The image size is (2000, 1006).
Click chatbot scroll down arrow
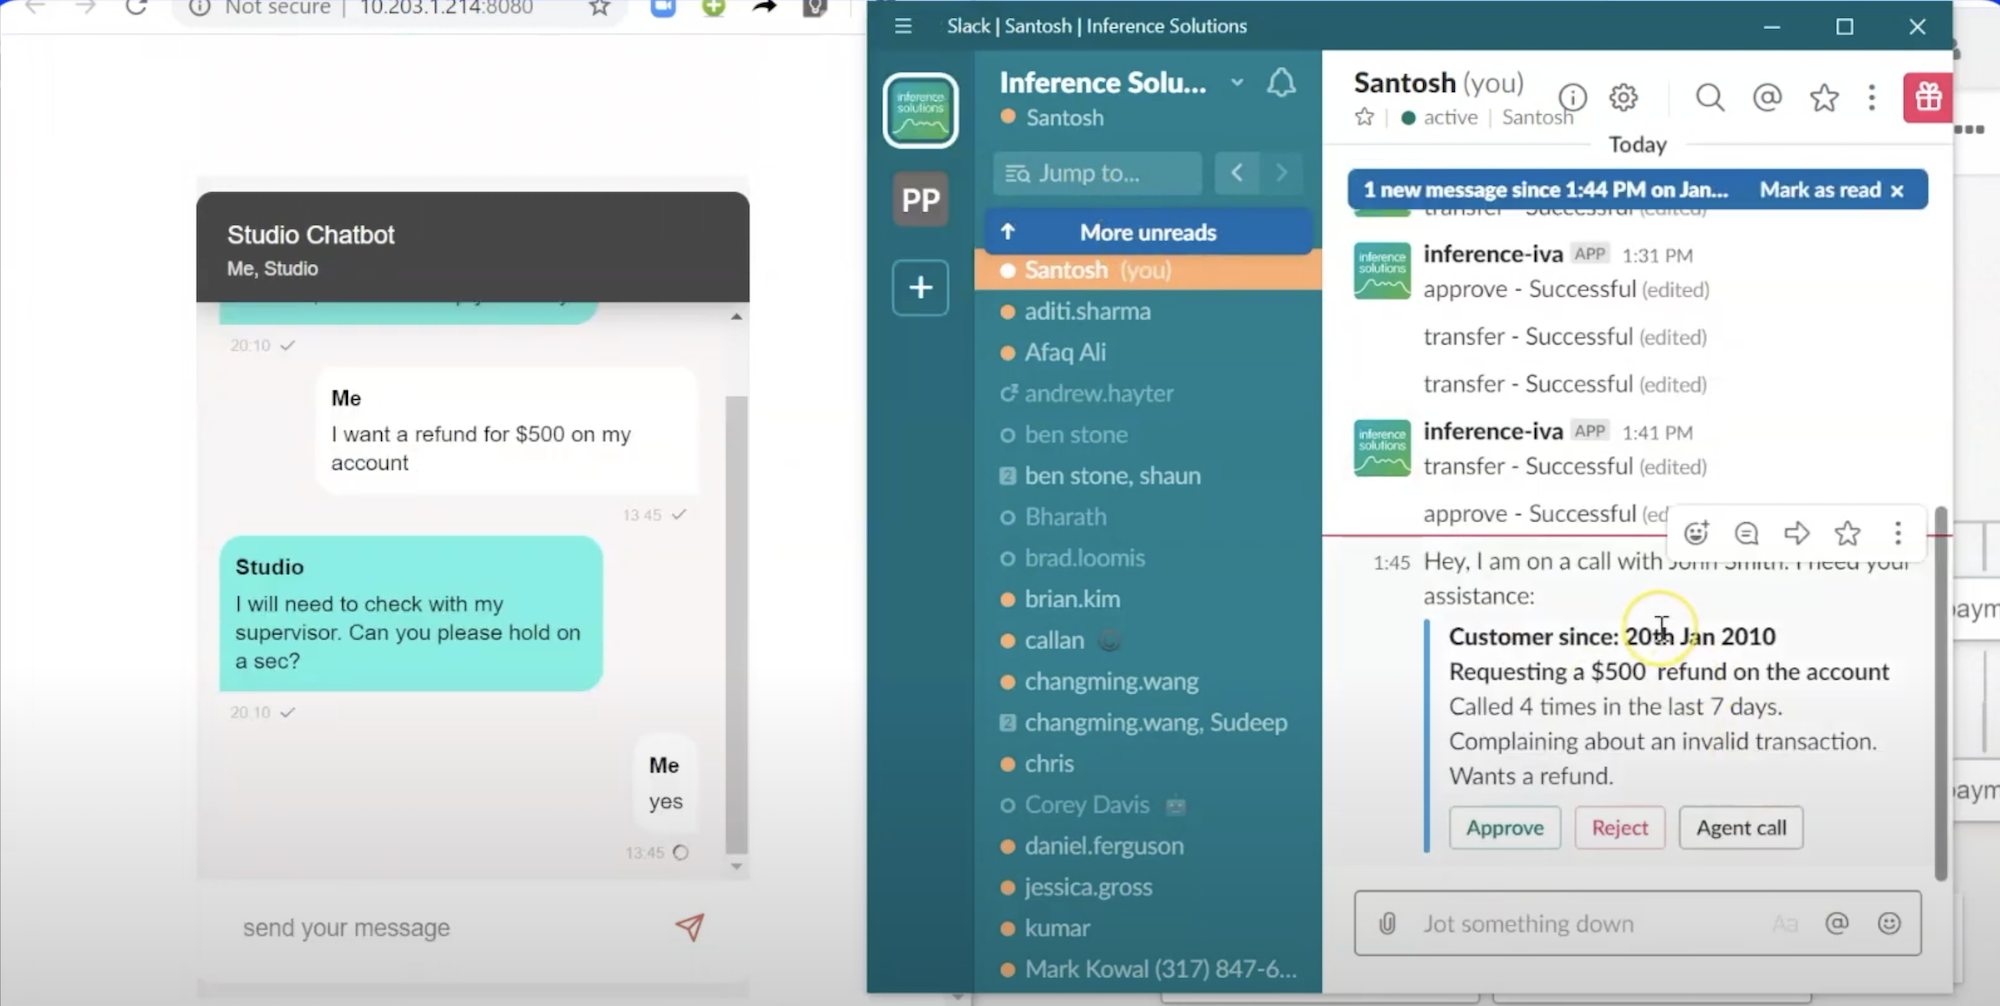(x=736, y=866)
